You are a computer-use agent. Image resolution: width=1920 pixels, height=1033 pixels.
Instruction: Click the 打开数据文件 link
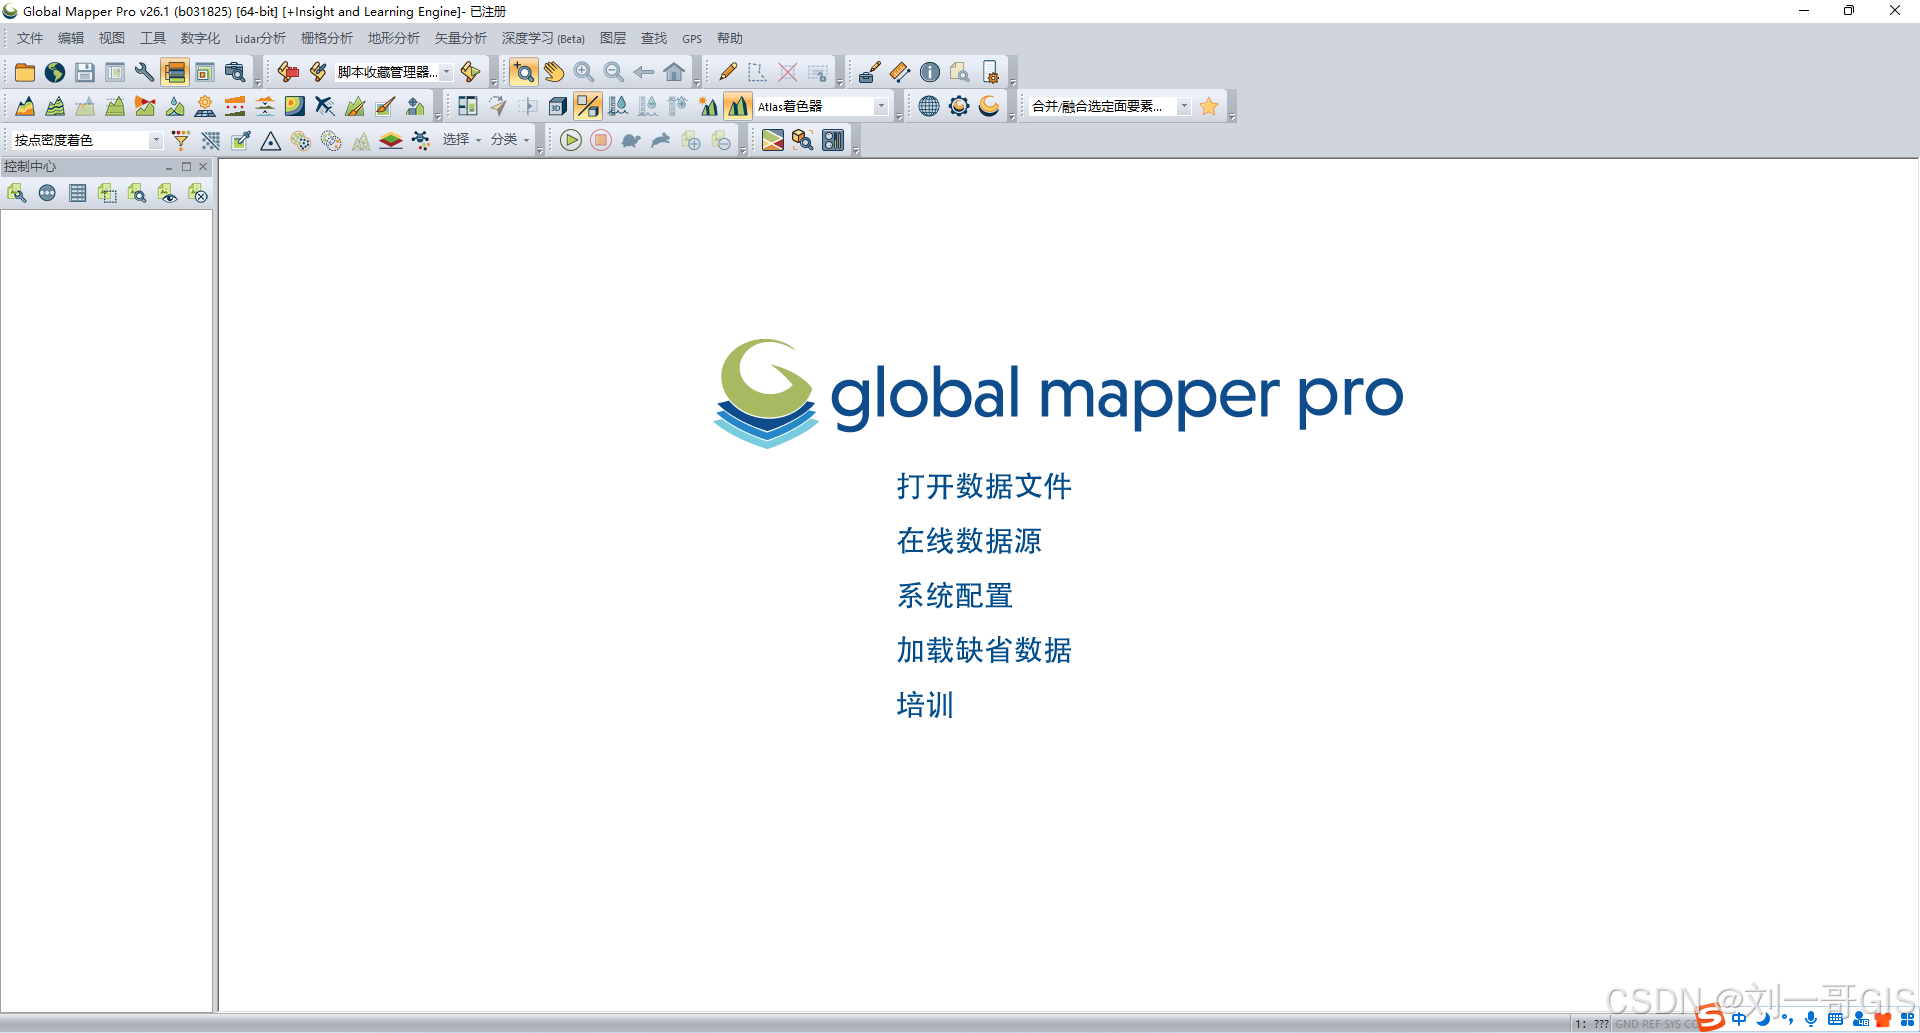point(984,486)
